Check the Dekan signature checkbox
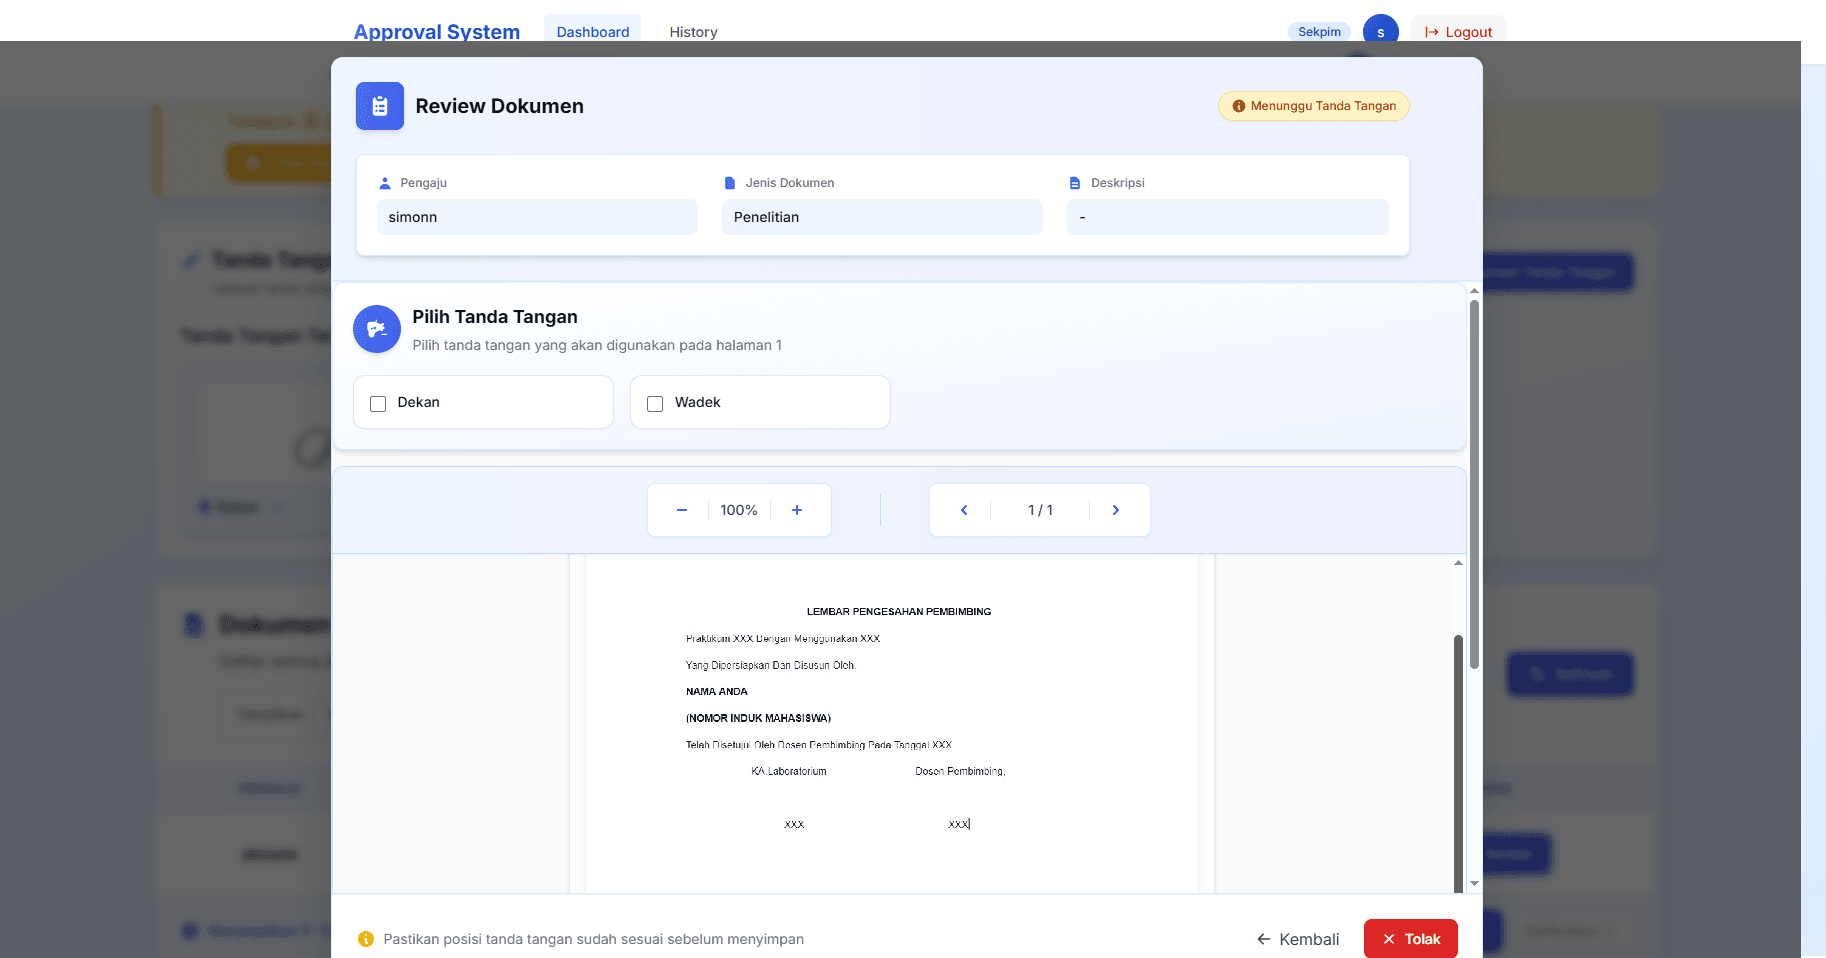The width and height of the screenshot is (1826, 958). (377, 403)
